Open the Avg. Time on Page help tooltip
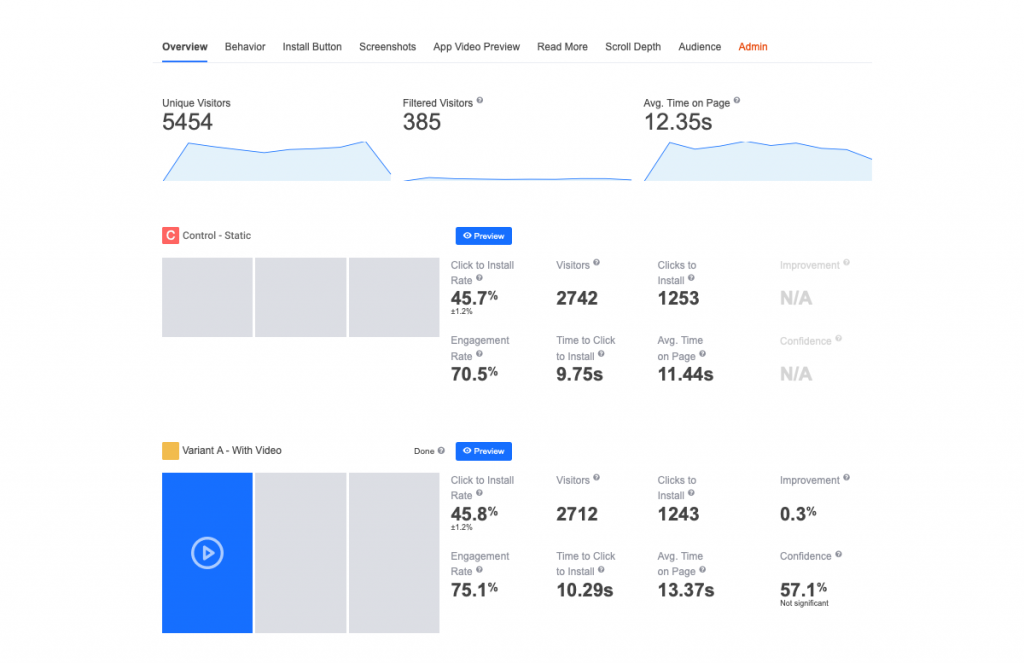 click(737, 101)
